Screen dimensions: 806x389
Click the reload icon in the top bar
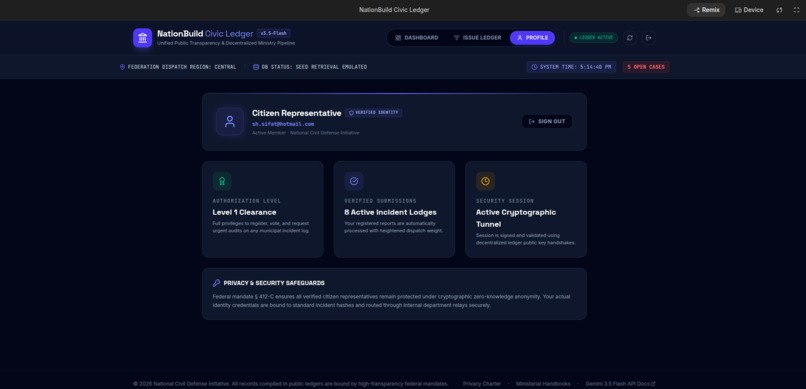click(x=779, y=10)
